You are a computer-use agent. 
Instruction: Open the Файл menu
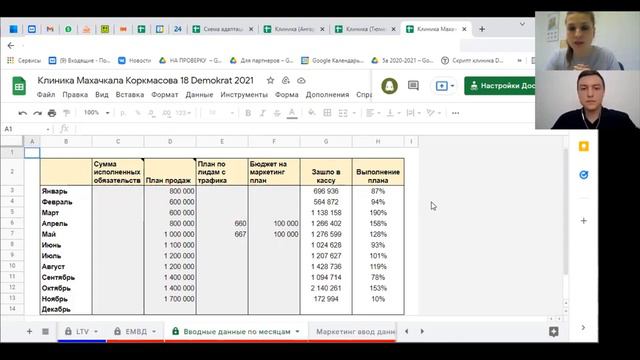(46, 95)
